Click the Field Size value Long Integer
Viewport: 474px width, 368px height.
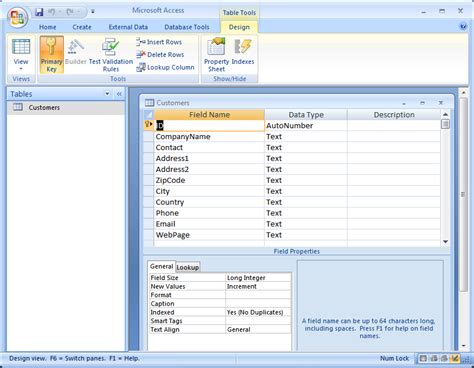pos(258,278)
